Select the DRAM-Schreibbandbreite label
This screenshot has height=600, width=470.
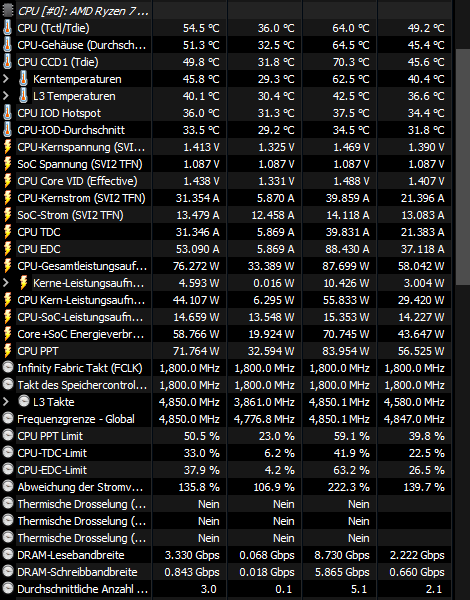(x=77, y=572)
